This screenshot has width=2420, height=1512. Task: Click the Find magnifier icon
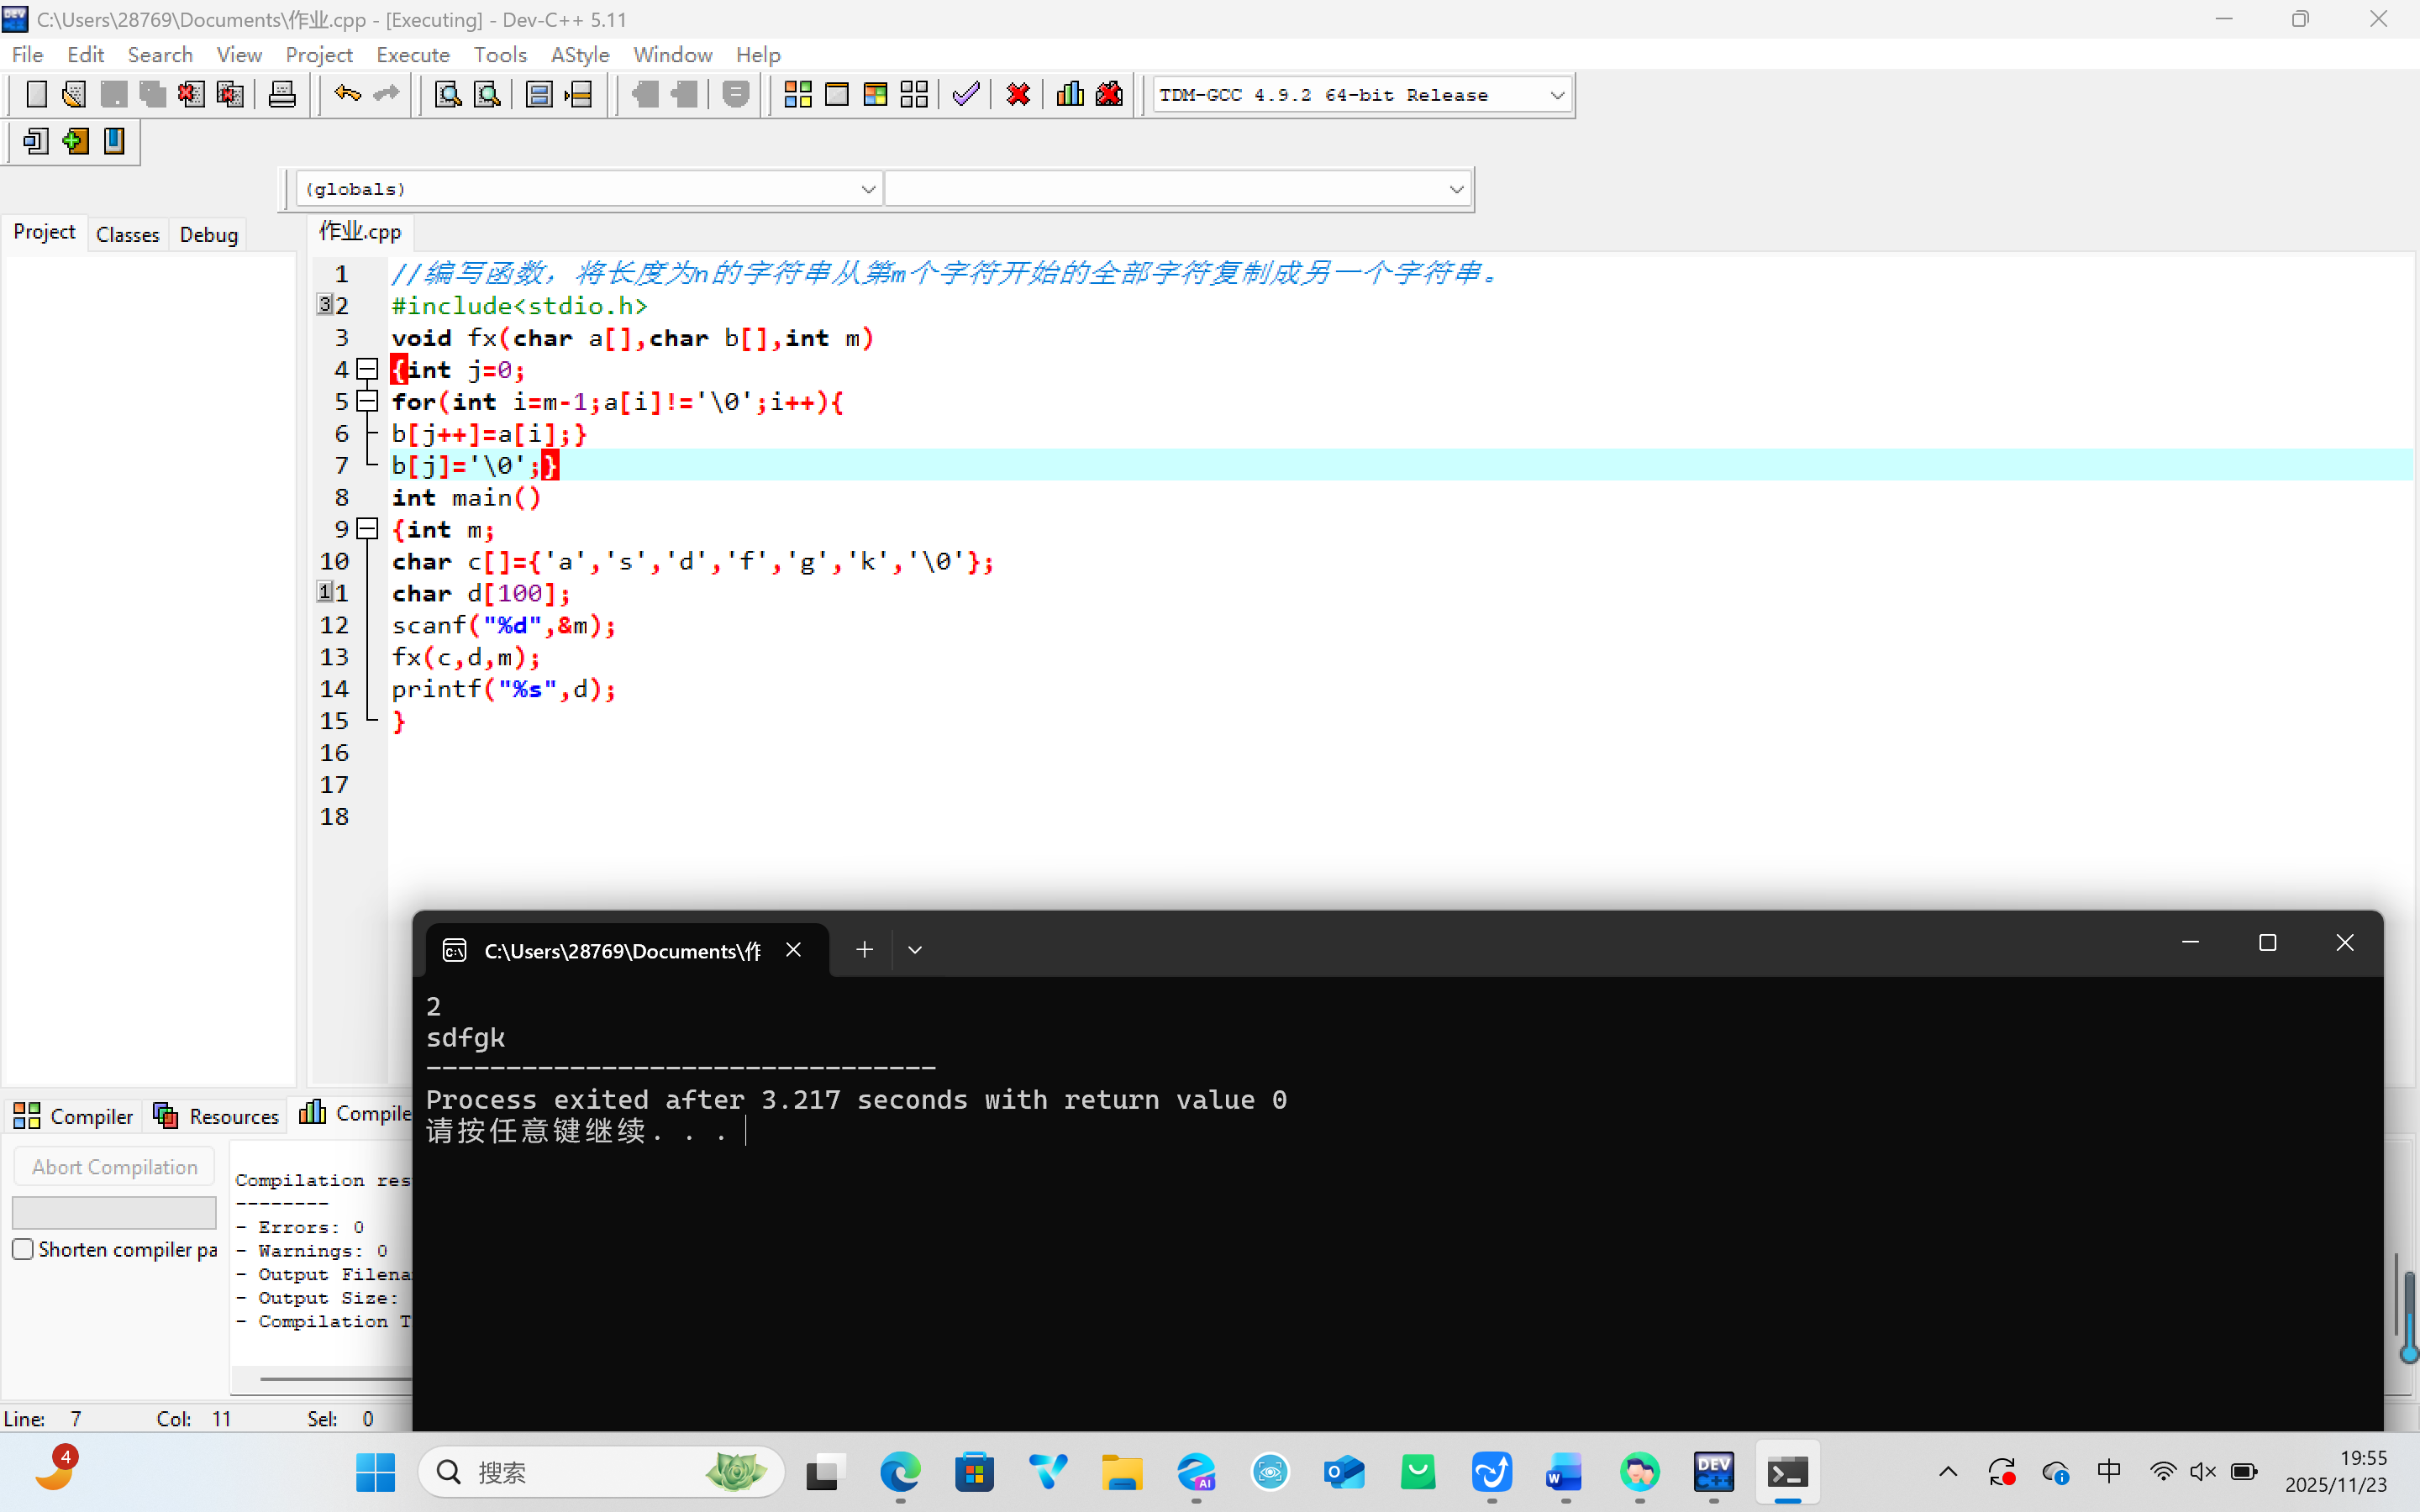pos(448,95)
